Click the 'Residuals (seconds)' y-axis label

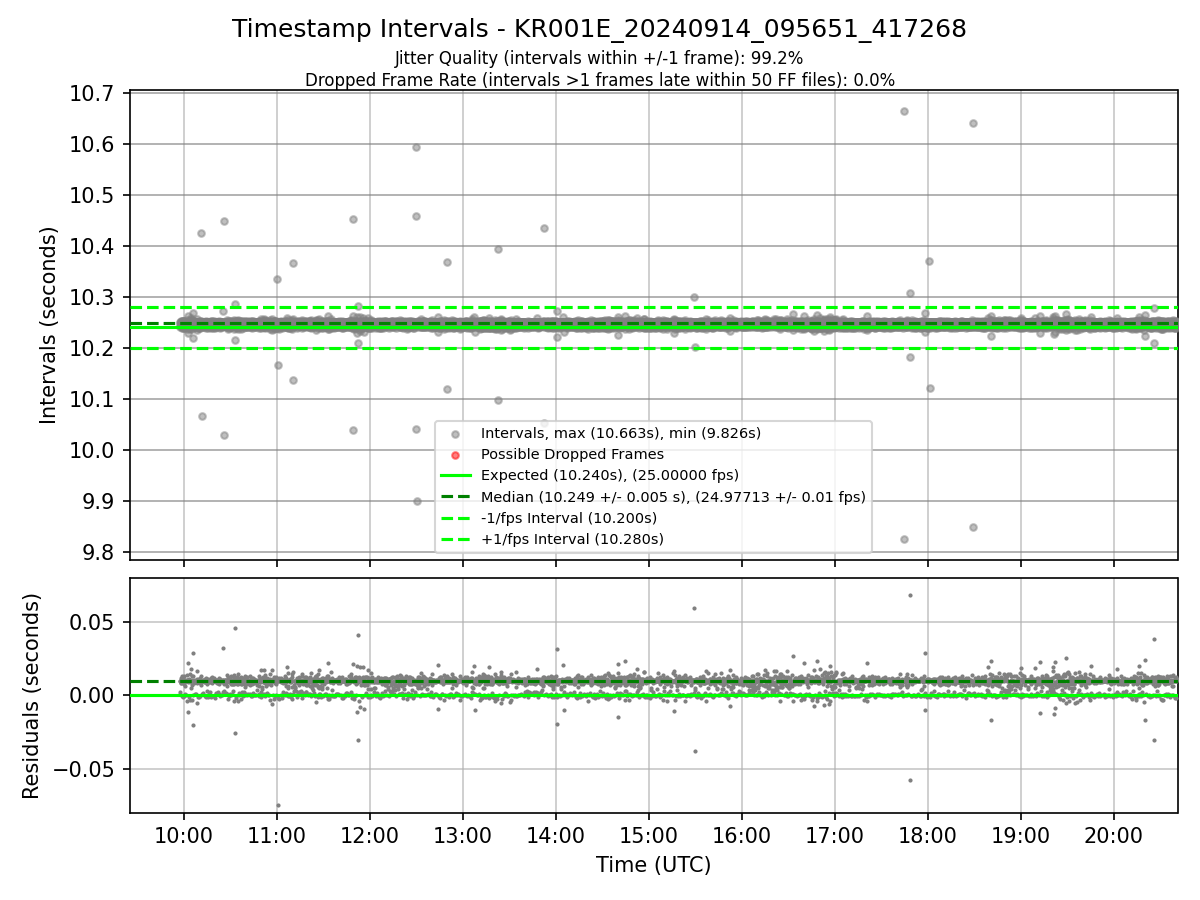(32, 696)
